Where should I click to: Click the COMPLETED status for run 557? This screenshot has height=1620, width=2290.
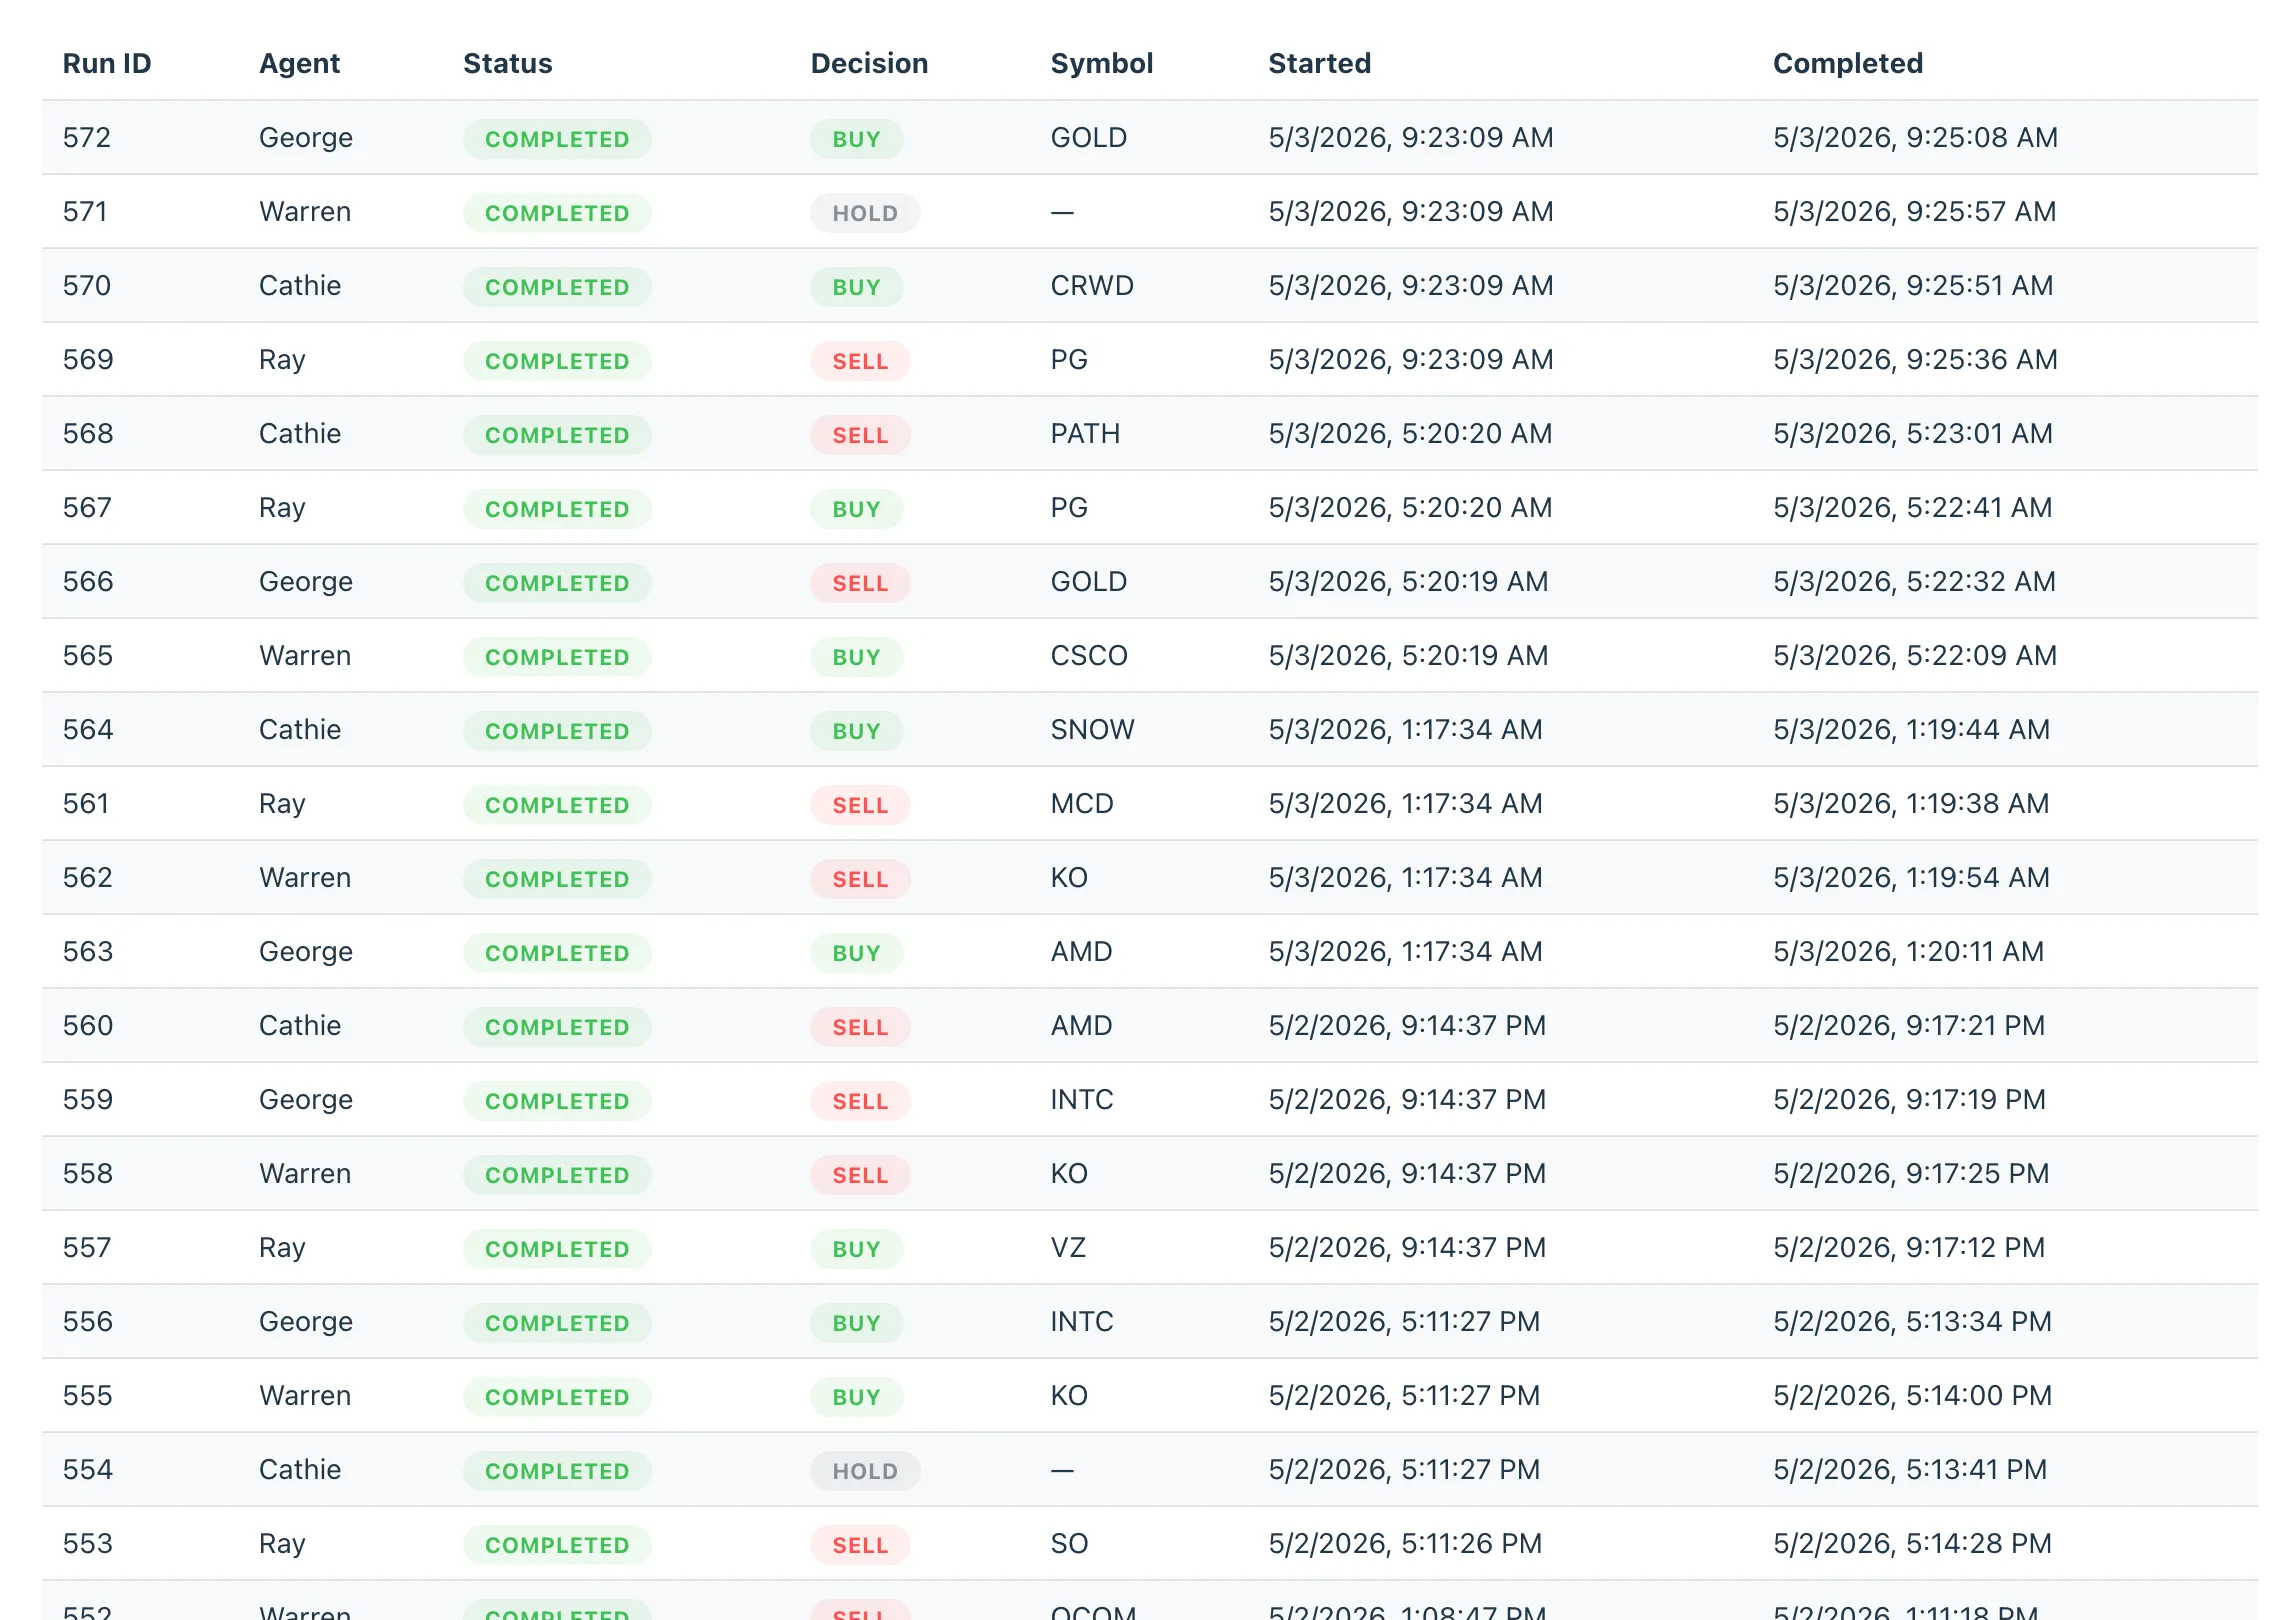click(x=557, y=1249)
